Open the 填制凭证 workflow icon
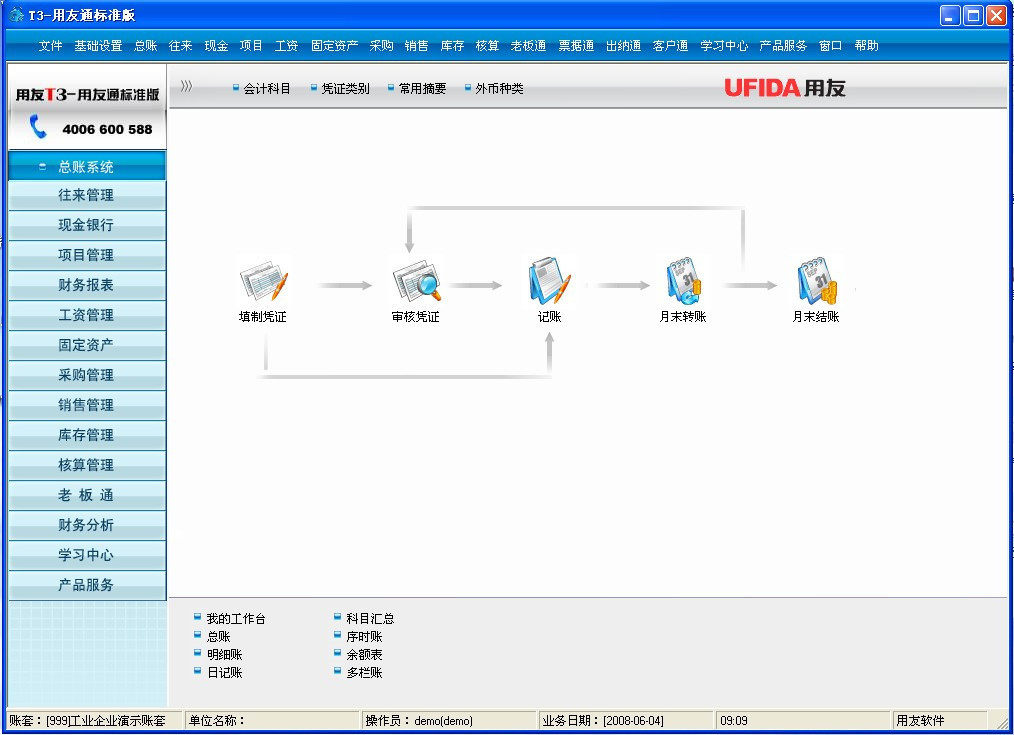 pyautogui.click(x=263, y=282)
